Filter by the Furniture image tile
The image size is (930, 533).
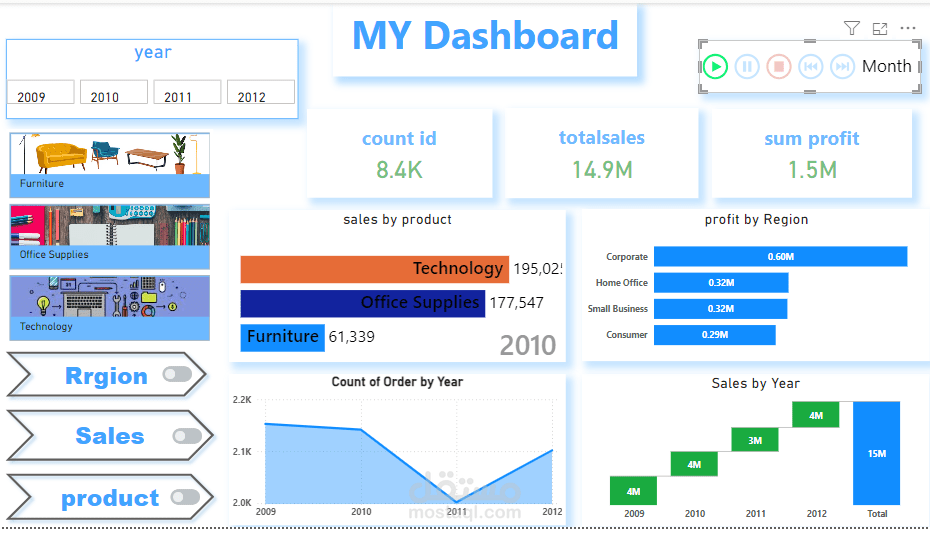click(x=110, y=165)
